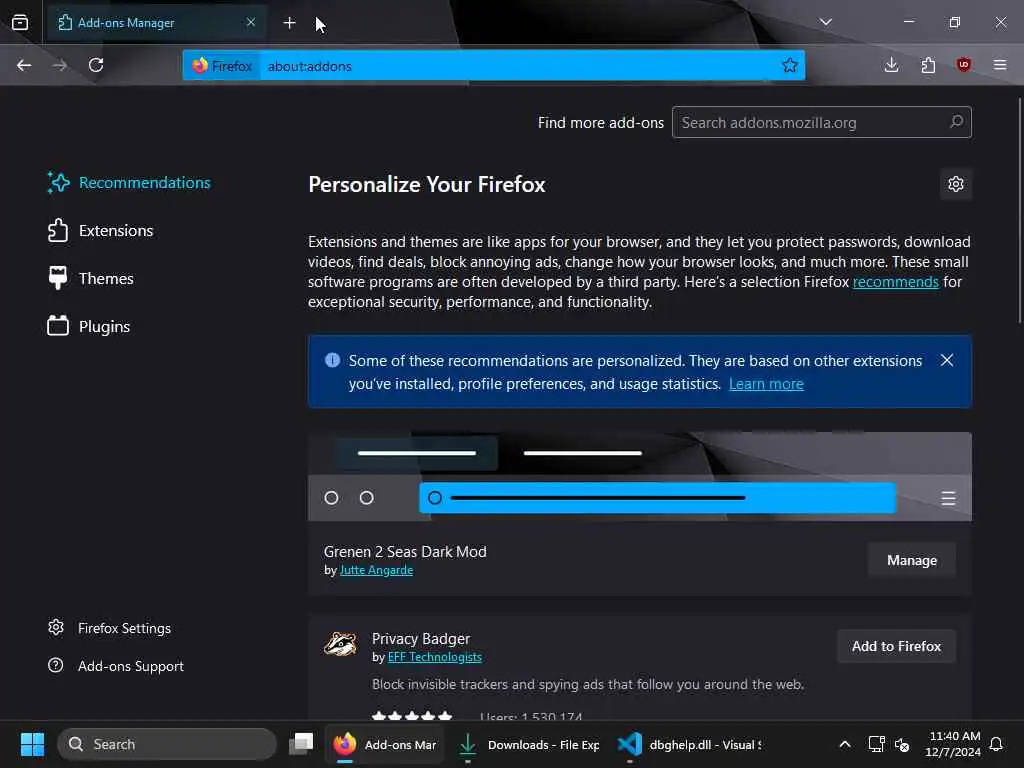This screenshot has width=1024, height=768.
Task: Add Privacy Badger to Firefox
Action: click(x=896, y=646)
